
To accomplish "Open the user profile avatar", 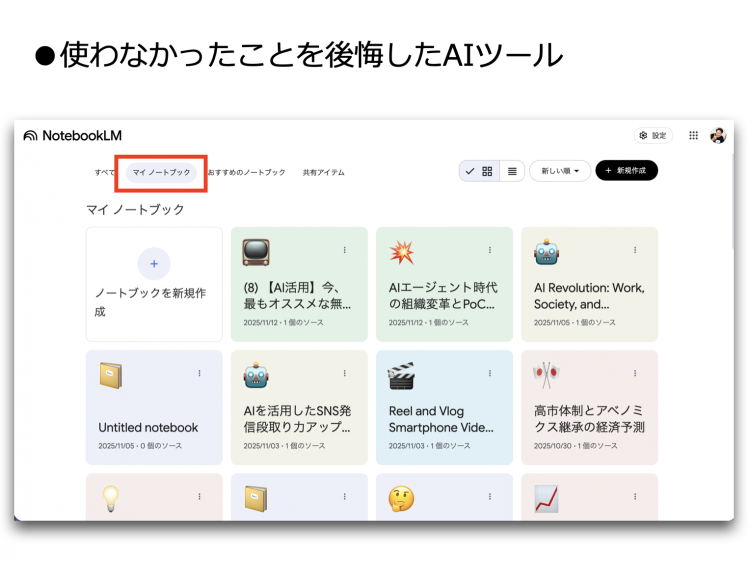I will [718, 136].
